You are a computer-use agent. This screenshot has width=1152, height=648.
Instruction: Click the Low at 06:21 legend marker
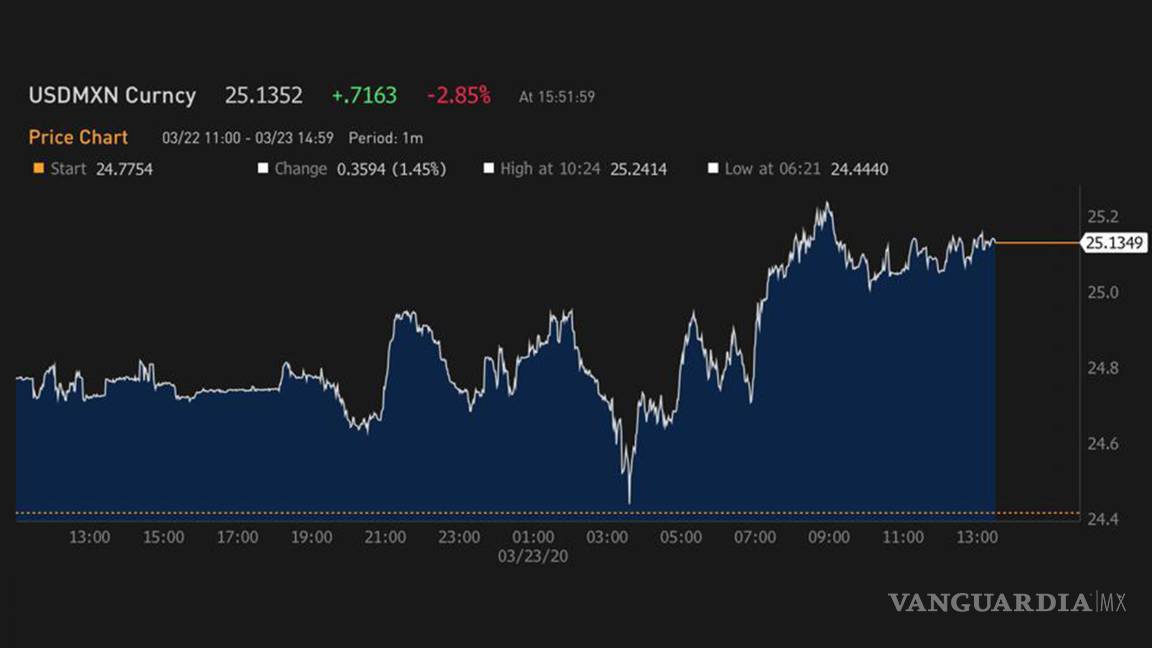point(713,169)
